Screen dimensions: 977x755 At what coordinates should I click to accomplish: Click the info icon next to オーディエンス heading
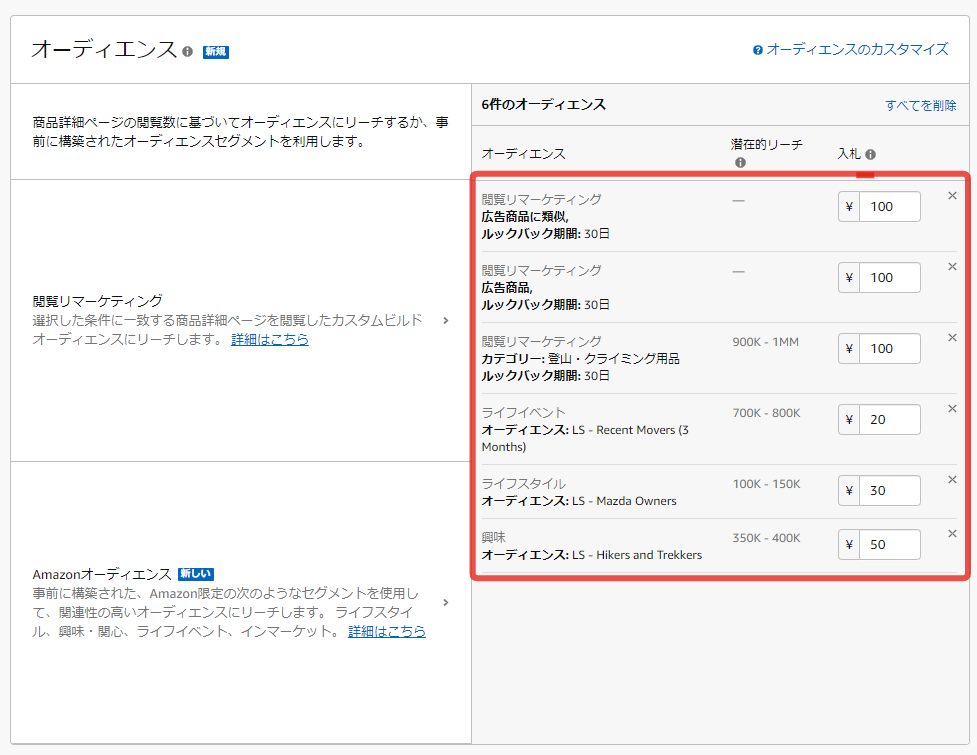(188, 51)
